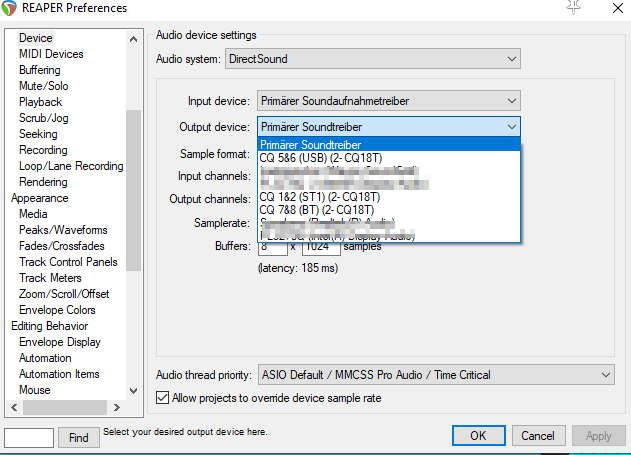
Task: Choose CQ 1&2 (ST1) output option
Action: pos(316,197)
